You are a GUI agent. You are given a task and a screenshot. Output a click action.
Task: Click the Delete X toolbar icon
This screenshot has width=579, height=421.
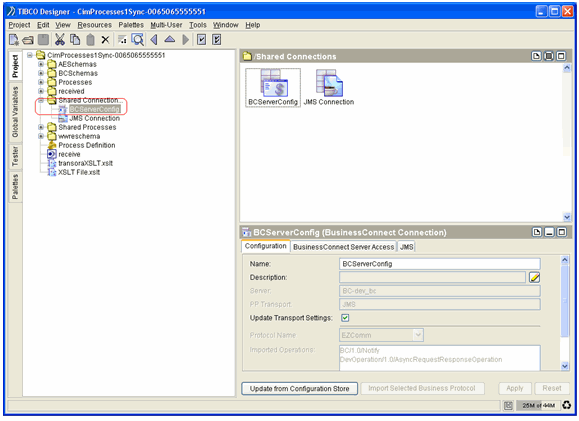(105, 40)
